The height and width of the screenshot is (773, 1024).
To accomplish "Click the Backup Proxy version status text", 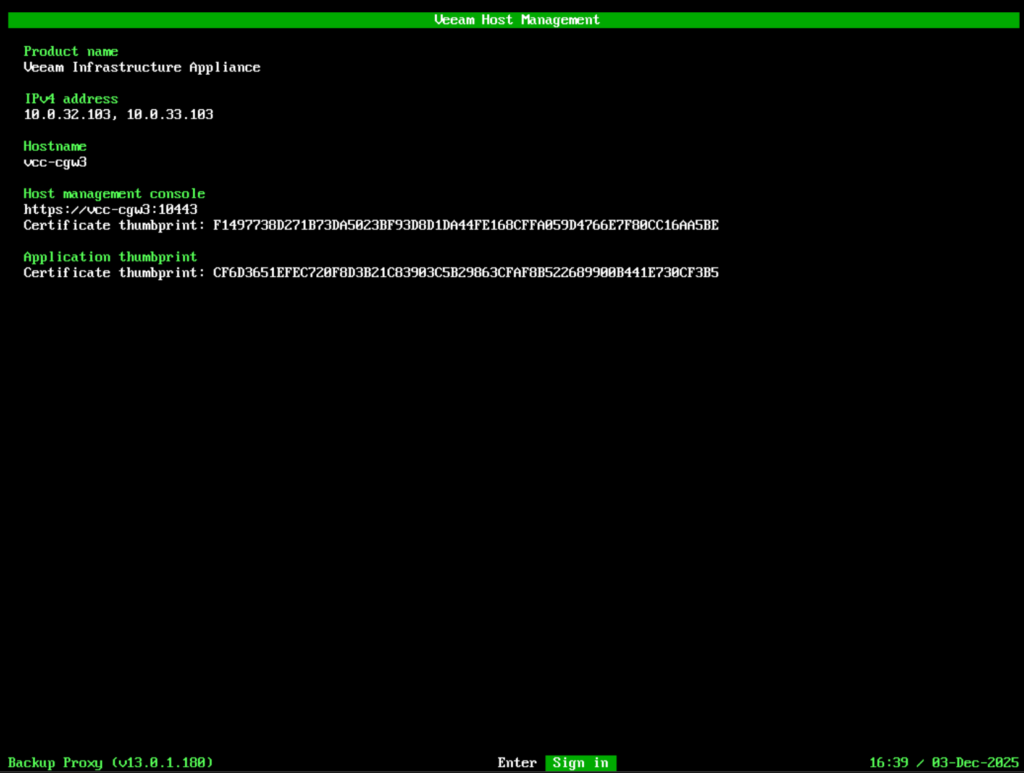I will click(x=110, y=763).
